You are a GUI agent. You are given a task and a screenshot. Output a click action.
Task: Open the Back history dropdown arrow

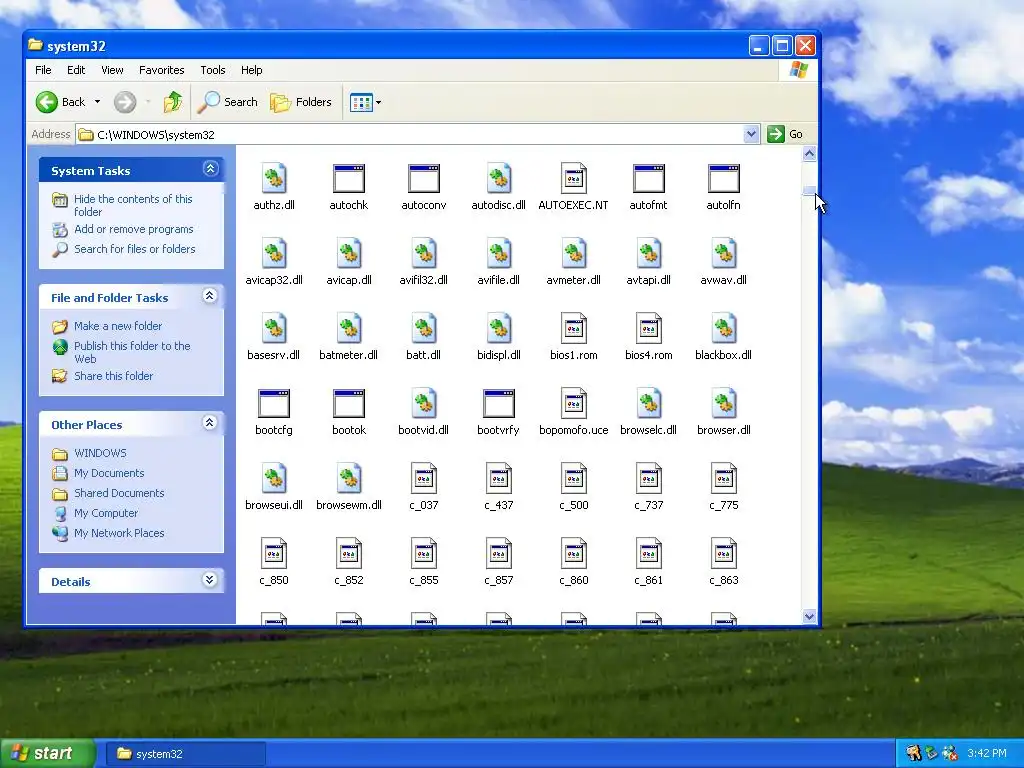97,102
